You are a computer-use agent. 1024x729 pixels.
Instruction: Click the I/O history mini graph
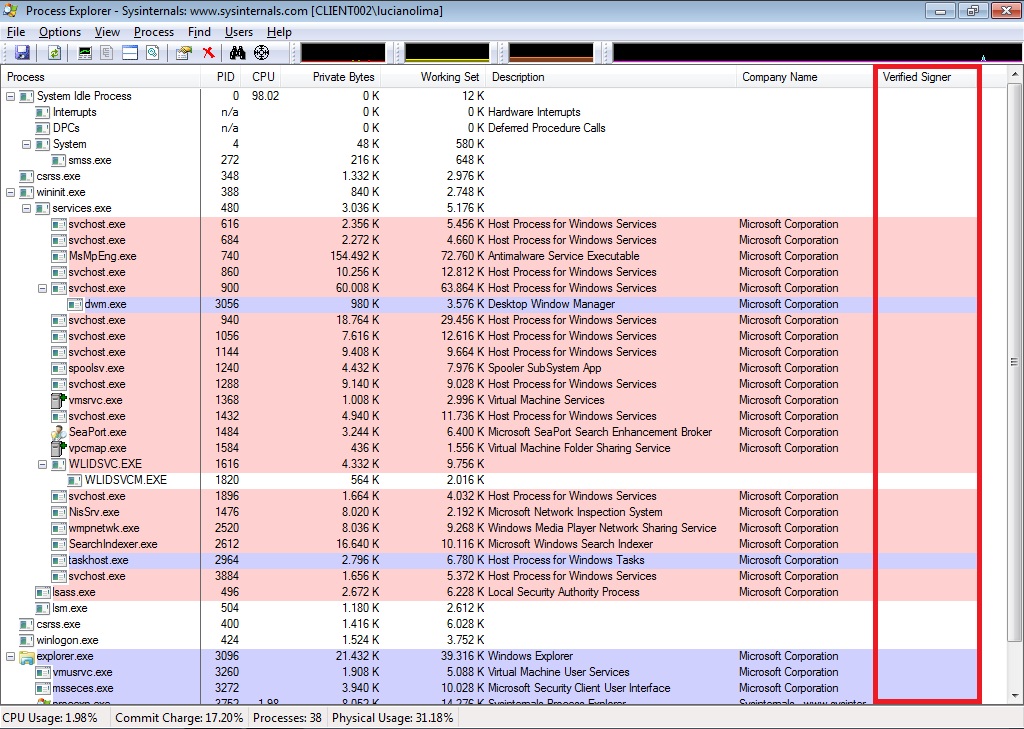551,52
